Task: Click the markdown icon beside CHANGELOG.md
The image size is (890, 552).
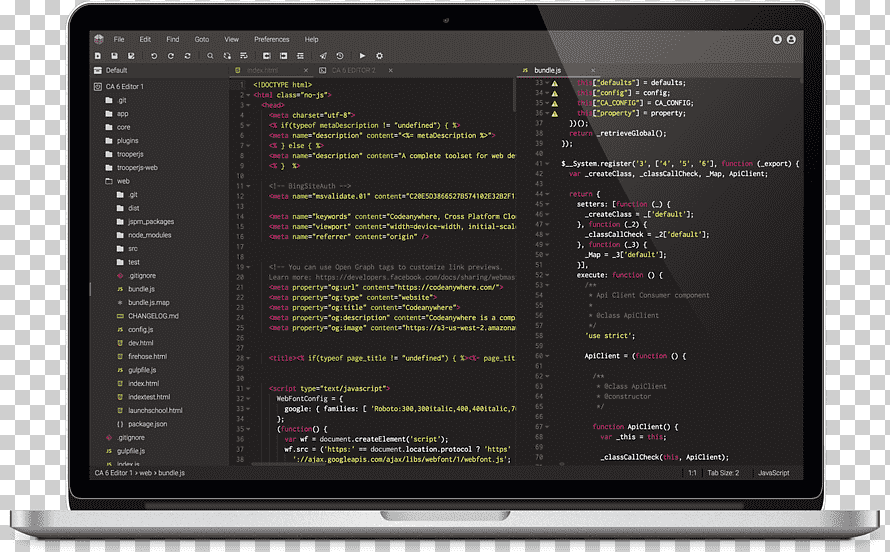Action: tap(120, 316)
